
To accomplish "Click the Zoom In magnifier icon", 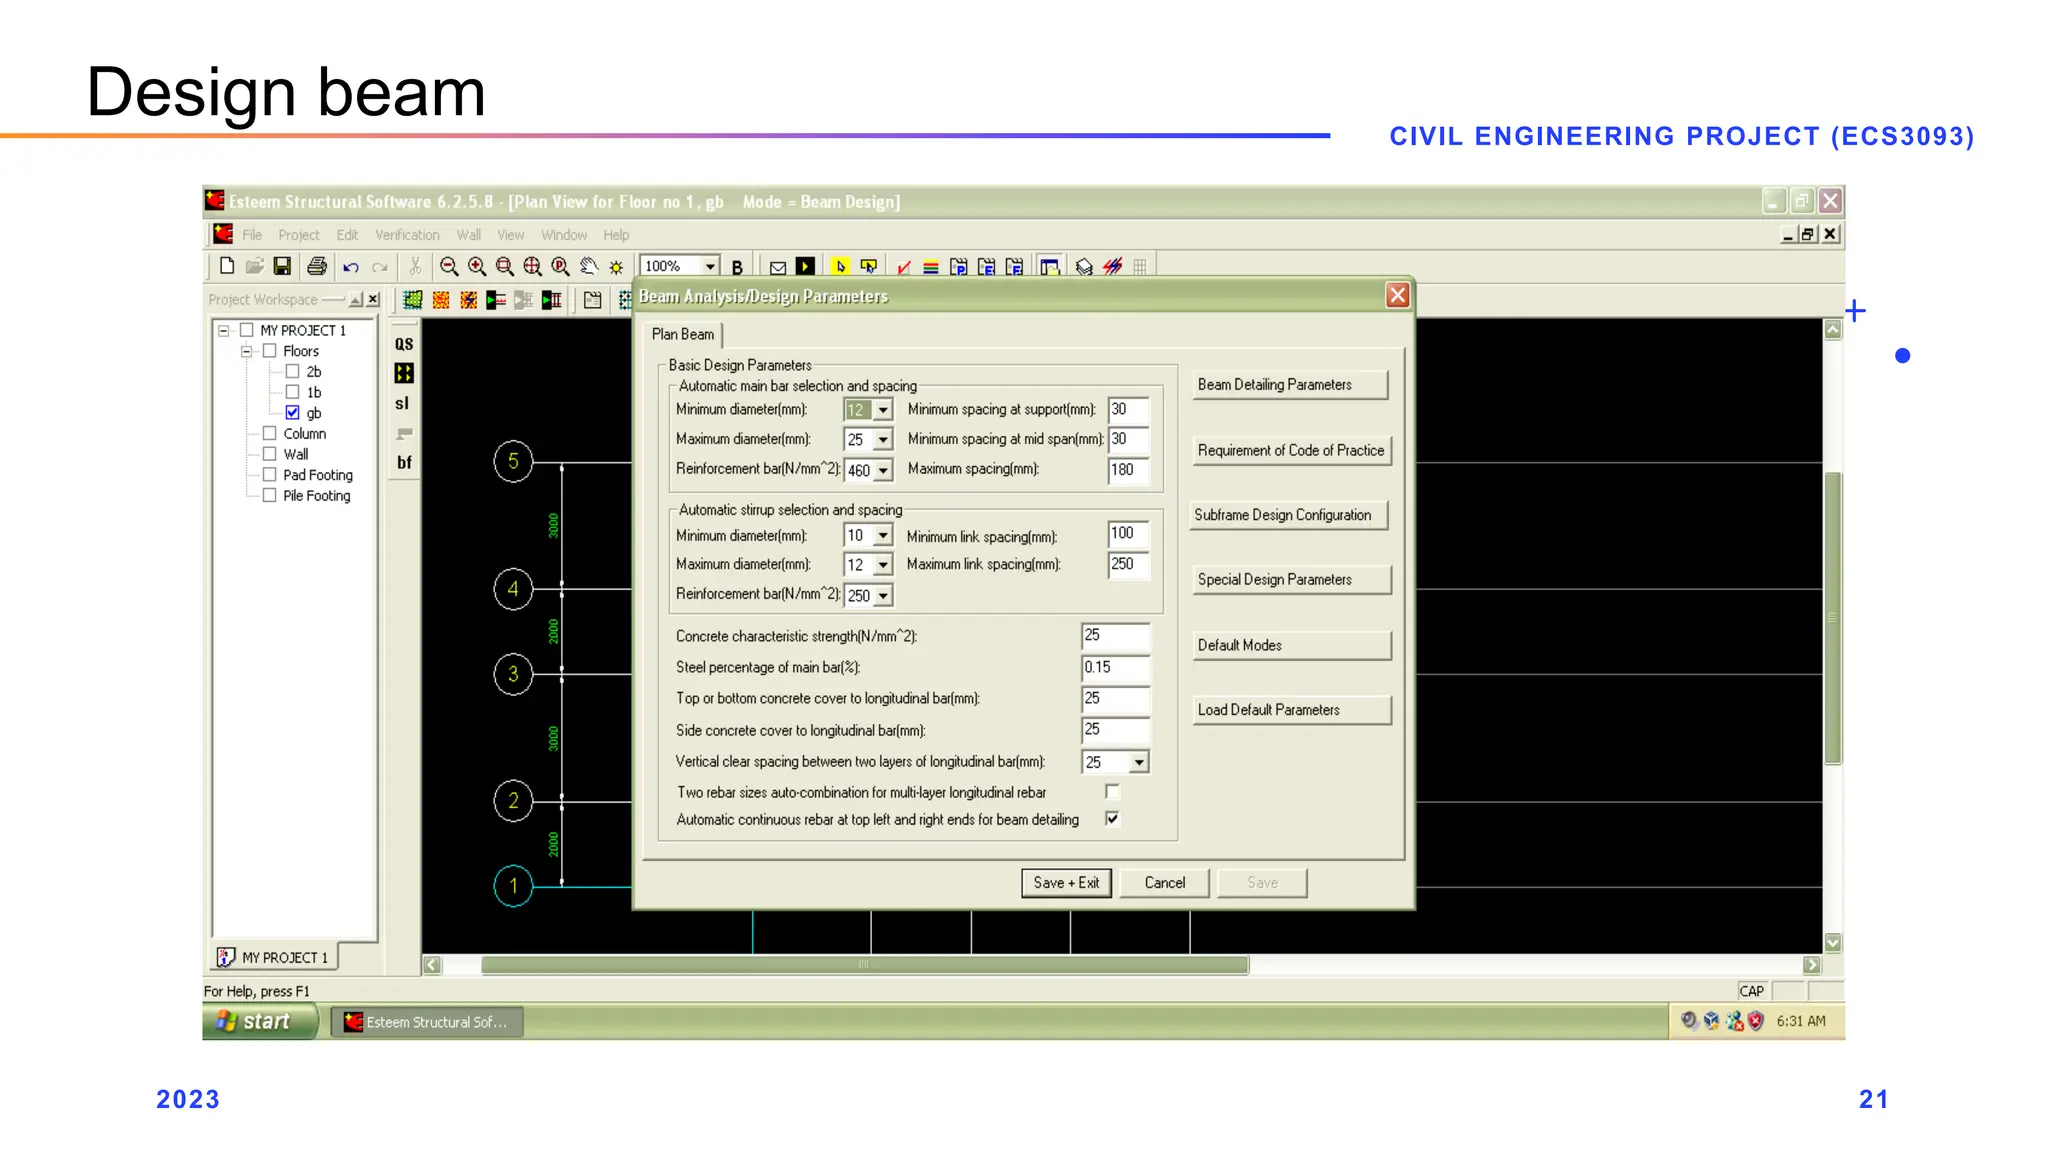I will (477, 266).
